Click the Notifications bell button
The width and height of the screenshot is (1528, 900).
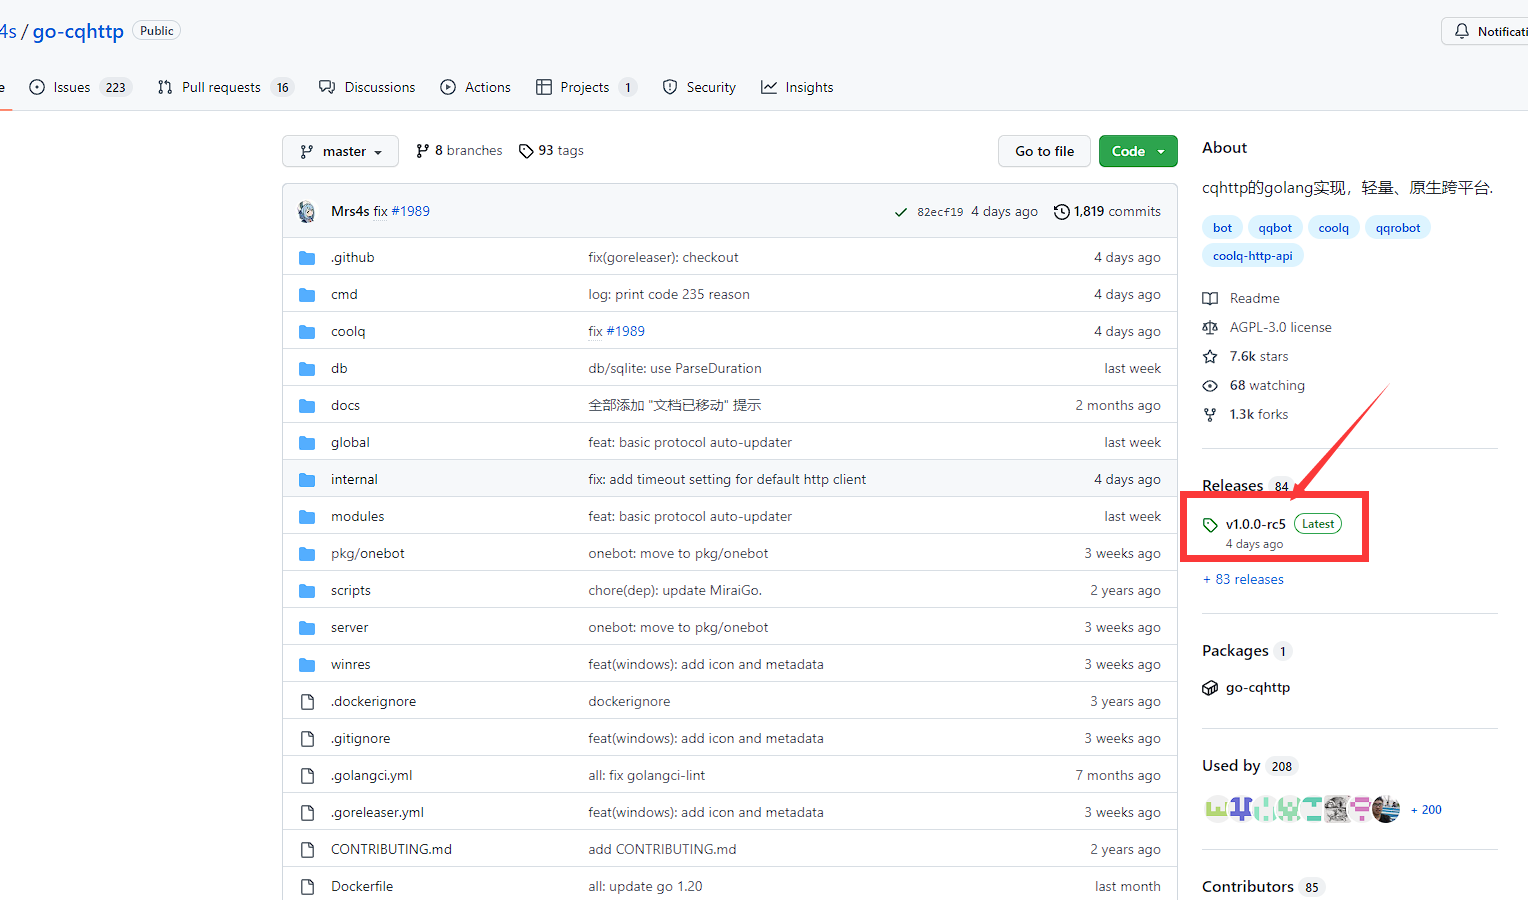tap(1490, 31)
